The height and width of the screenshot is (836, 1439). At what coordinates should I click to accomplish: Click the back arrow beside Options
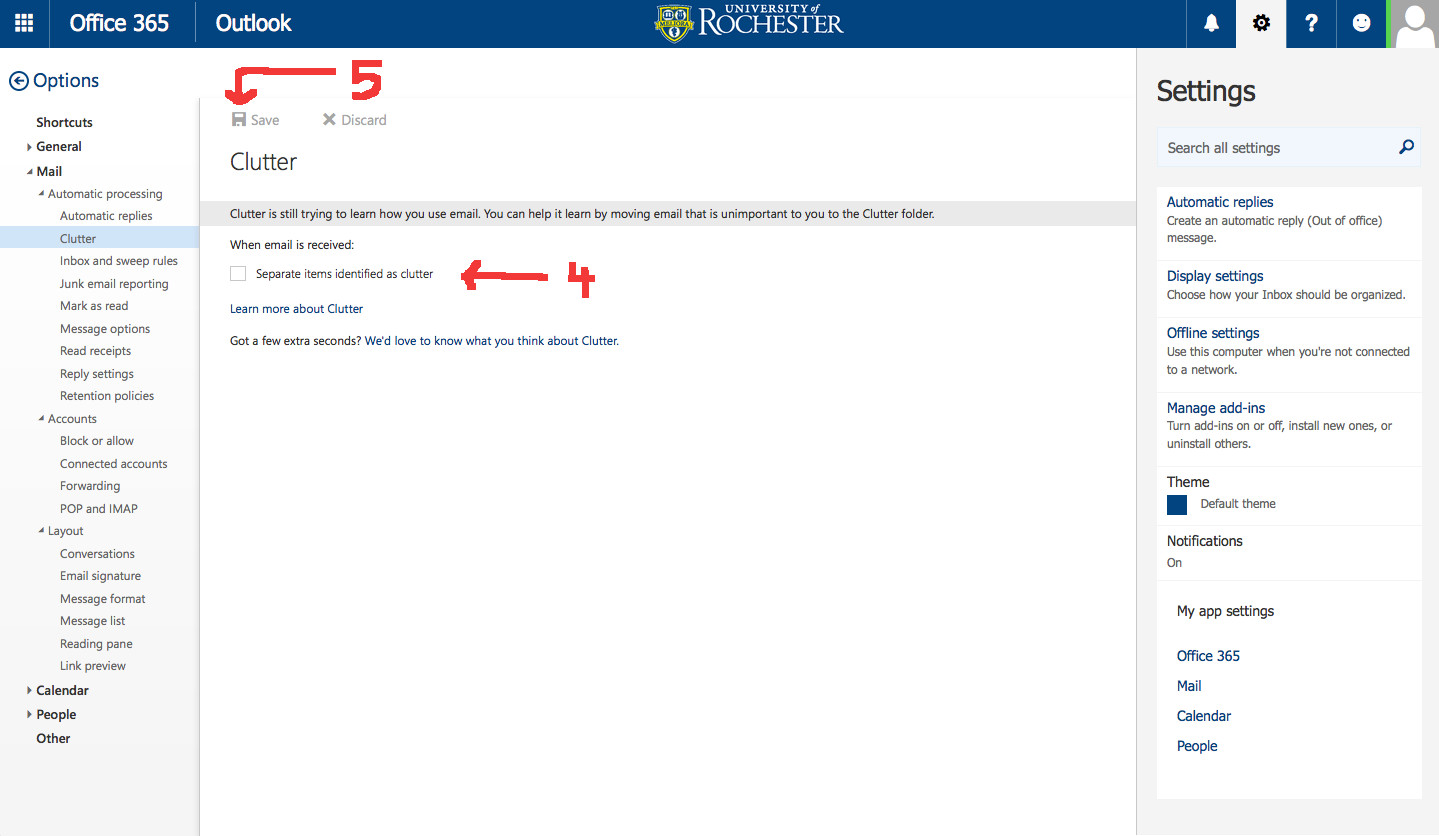pos(18,81)
